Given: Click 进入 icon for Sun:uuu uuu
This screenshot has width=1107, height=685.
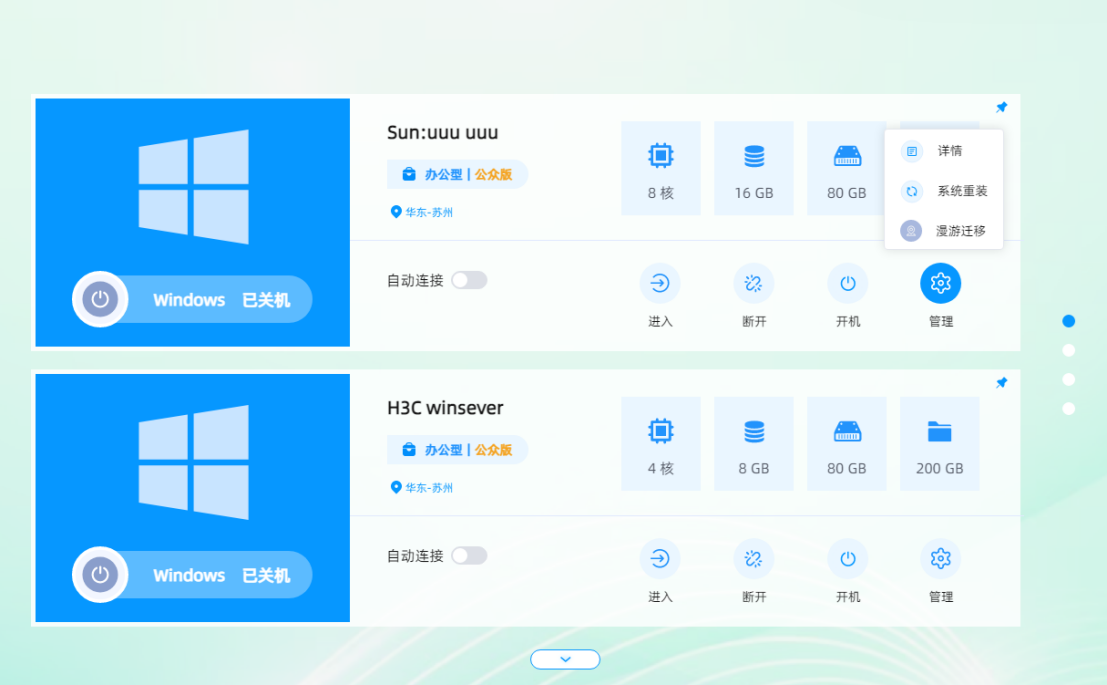Looking at the screenshot, I should [660, 283].
